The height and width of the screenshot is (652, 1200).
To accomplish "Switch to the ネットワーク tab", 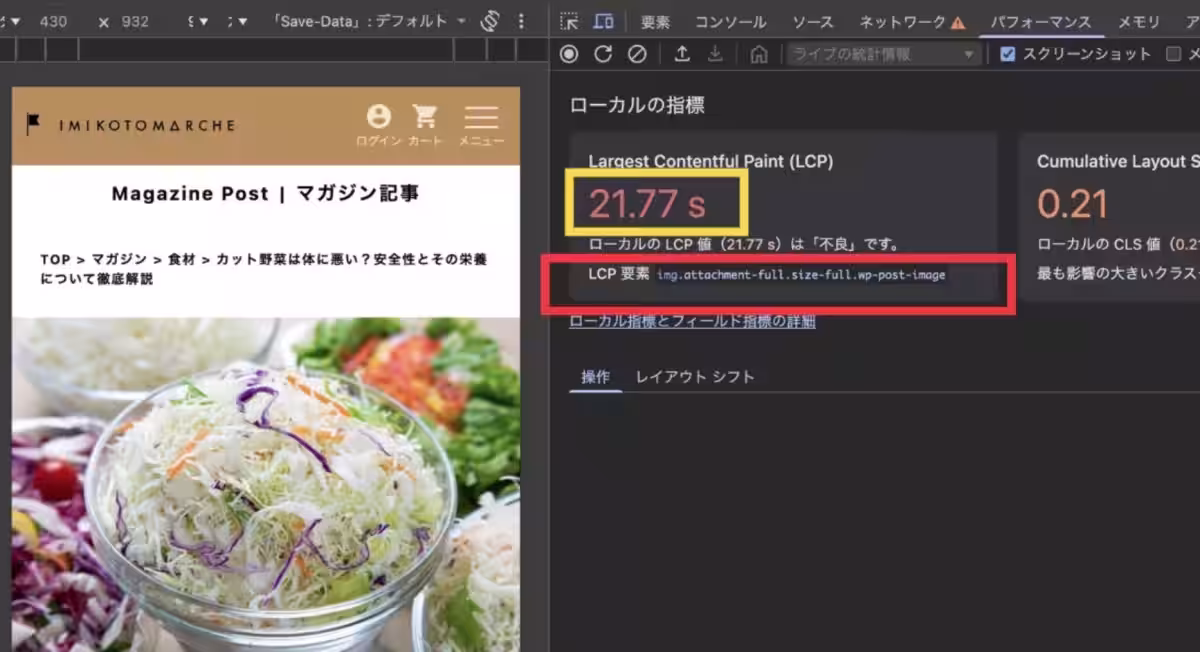I will pyautogui.click(x=912, y=21).
